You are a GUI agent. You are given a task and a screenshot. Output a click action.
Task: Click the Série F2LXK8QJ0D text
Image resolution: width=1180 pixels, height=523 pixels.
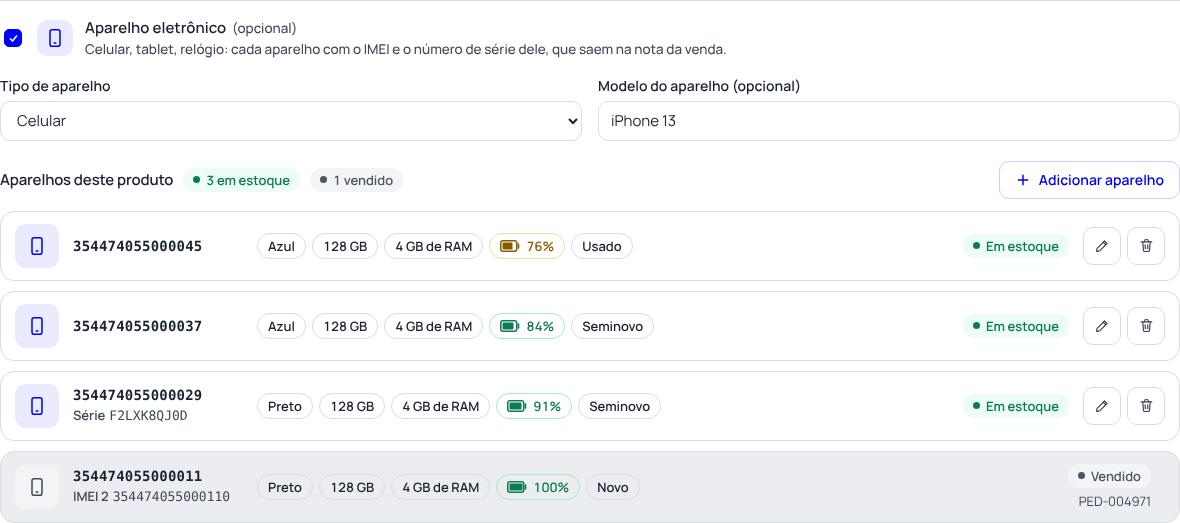[x=129, y=415]
